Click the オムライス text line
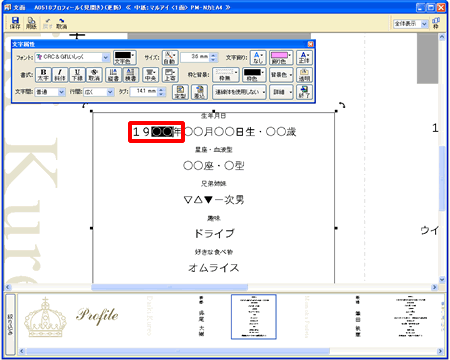 (x=214, y=268)
